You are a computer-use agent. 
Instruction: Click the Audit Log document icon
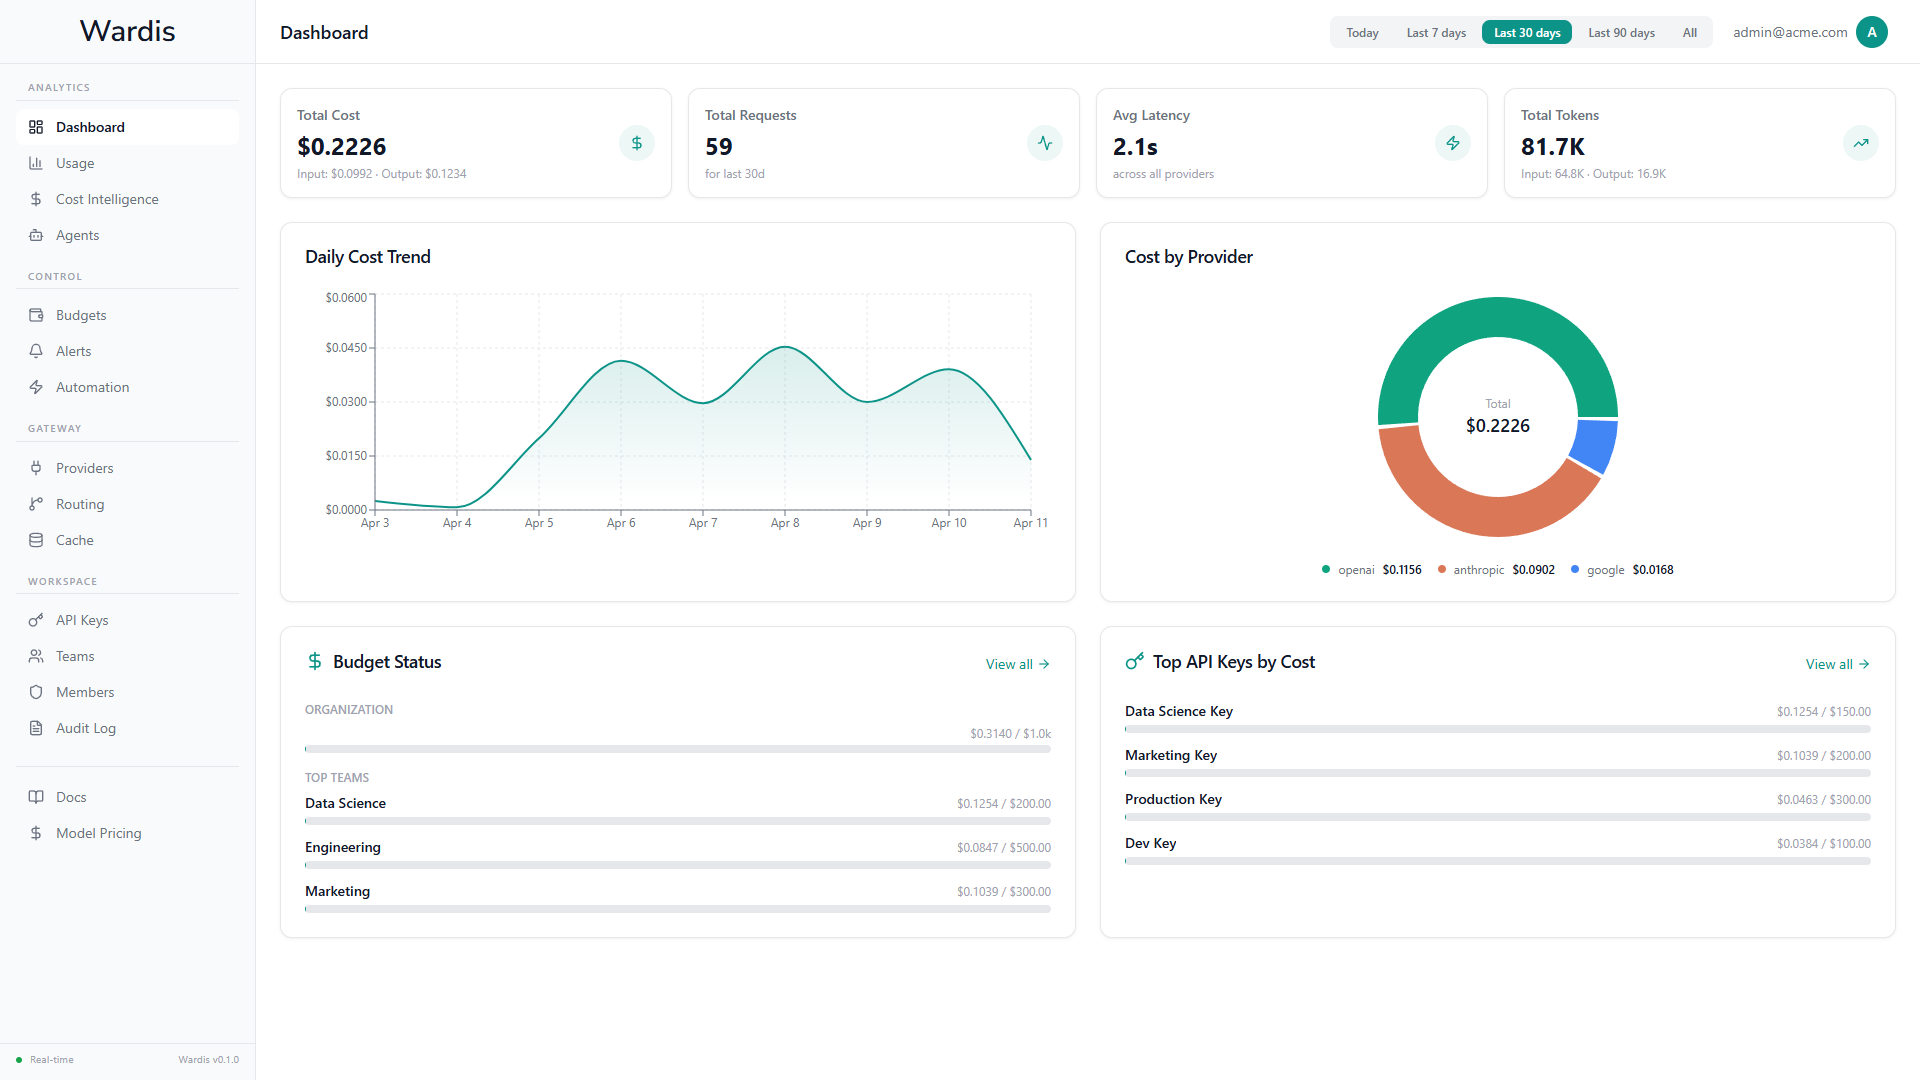[36, 728]
